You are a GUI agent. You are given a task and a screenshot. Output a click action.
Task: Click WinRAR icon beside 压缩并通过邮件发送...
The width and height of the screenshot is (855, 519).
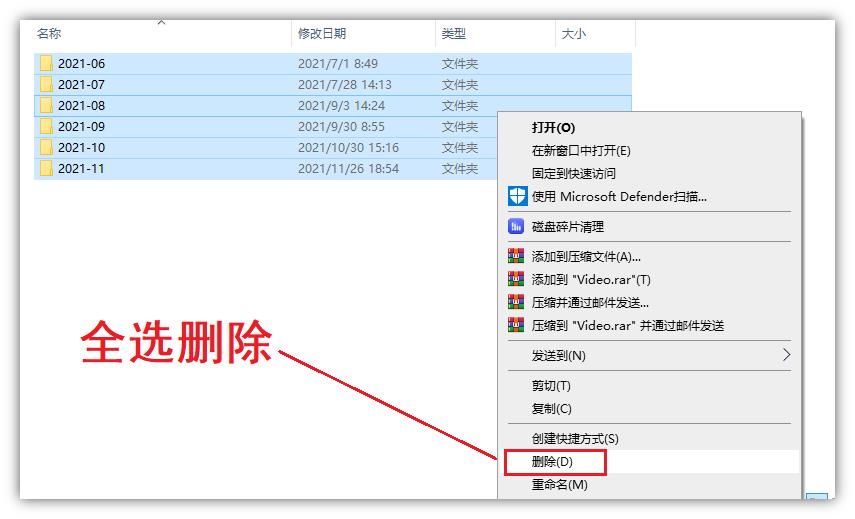pyautogui.click(x=516, y=302)
